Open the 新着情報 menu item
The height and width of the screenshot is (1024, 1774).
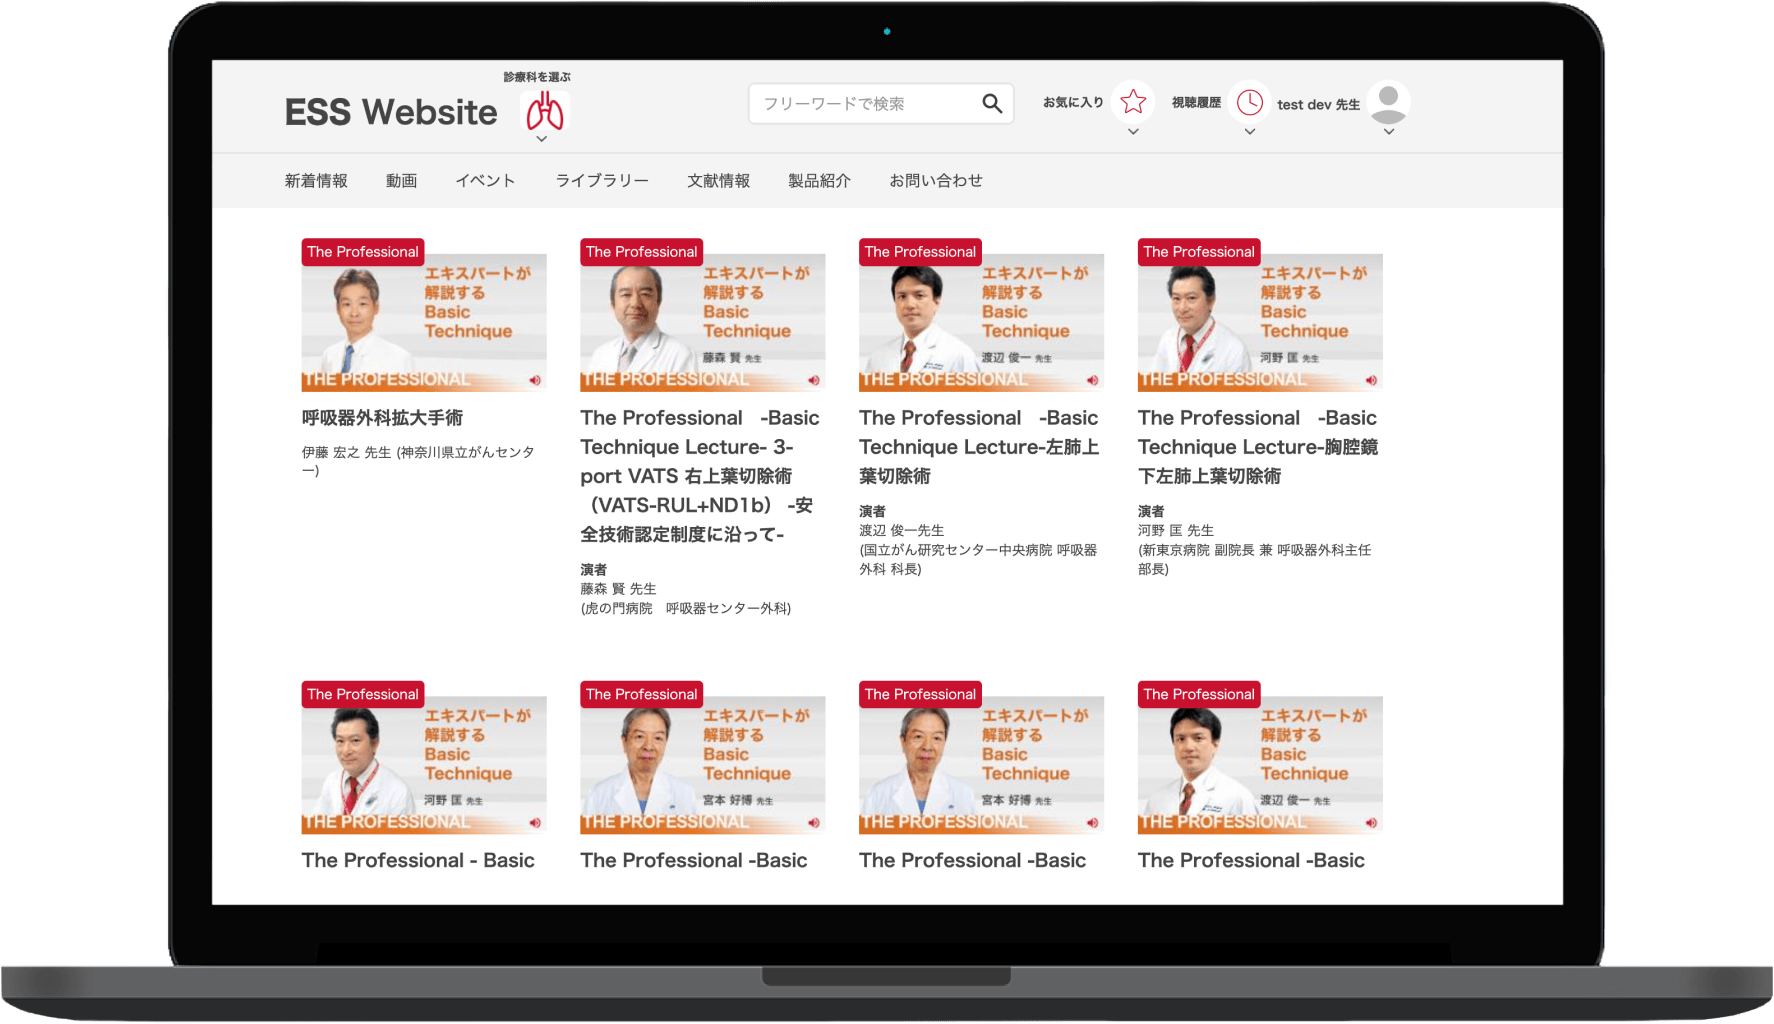point(316,181)
